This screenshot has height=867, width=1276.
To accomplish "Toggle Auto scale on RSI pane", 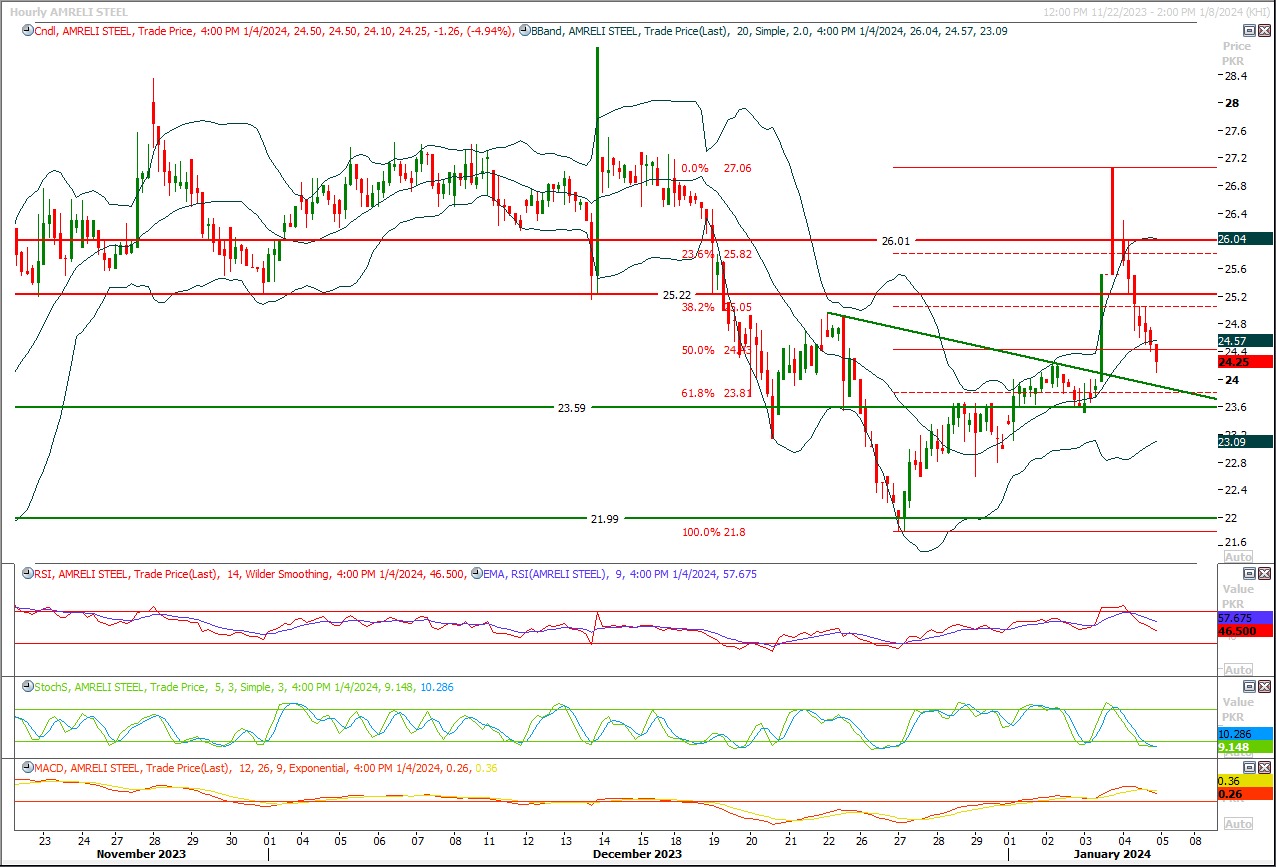I will (1238, 669).
